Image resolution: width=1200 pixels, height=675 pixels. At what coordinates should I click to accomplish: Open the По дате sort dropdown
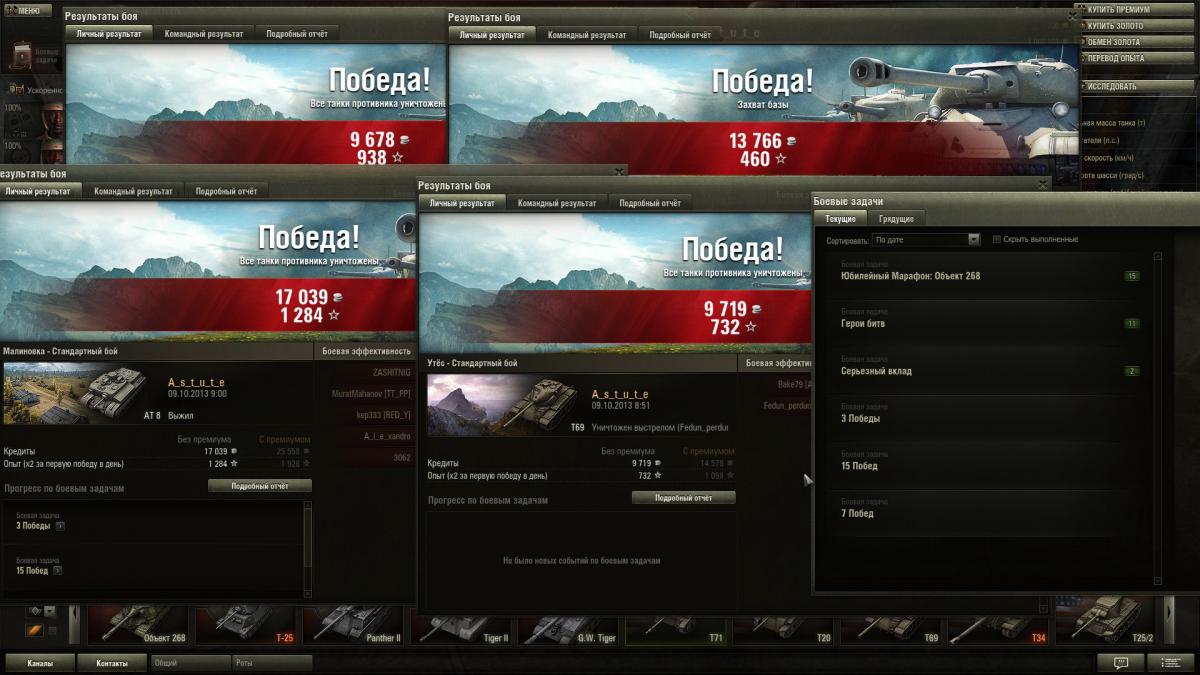[x=925, y=240]
